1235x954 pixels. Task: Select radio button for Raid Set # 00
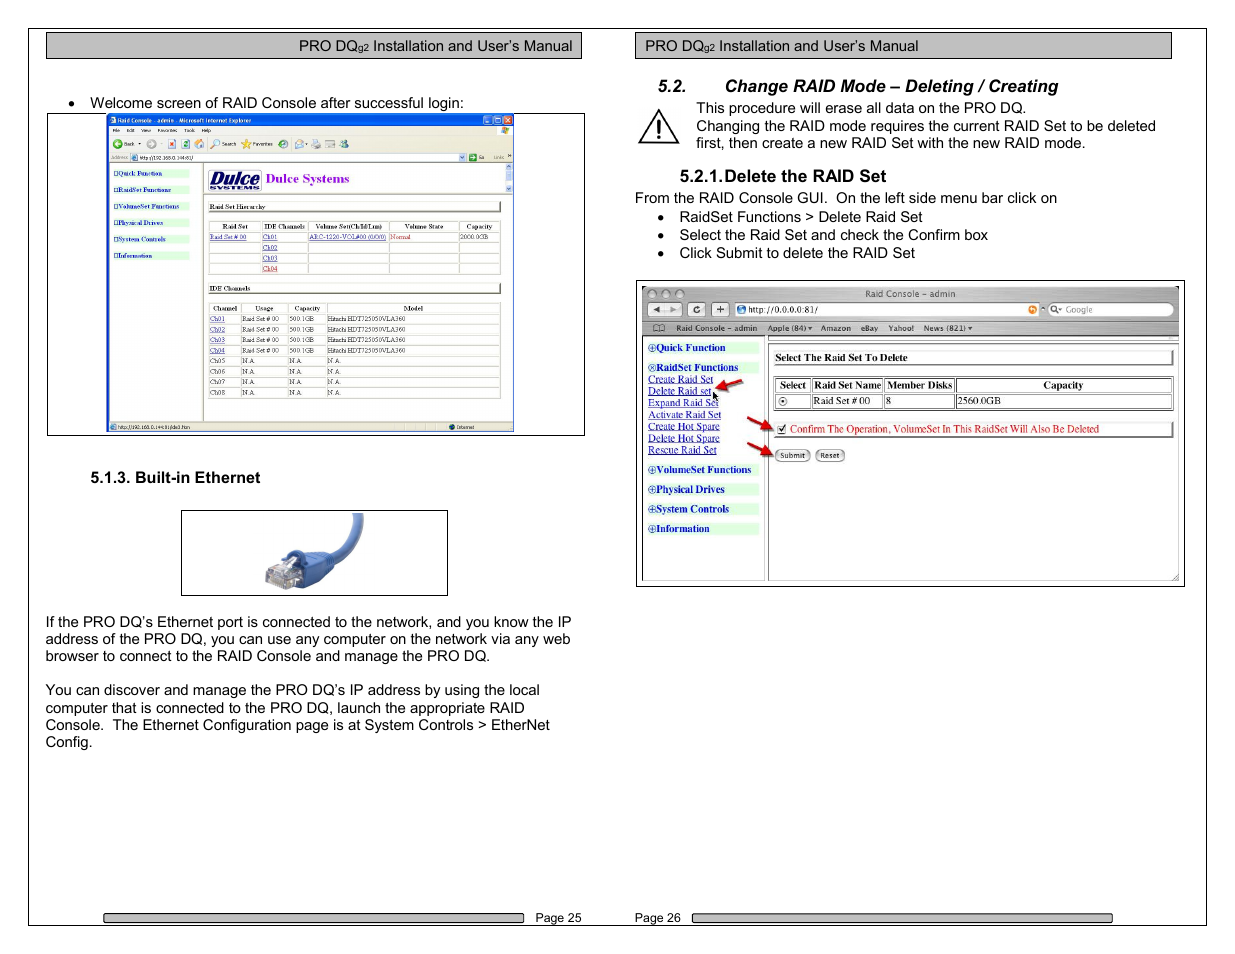tap(782, 401)
